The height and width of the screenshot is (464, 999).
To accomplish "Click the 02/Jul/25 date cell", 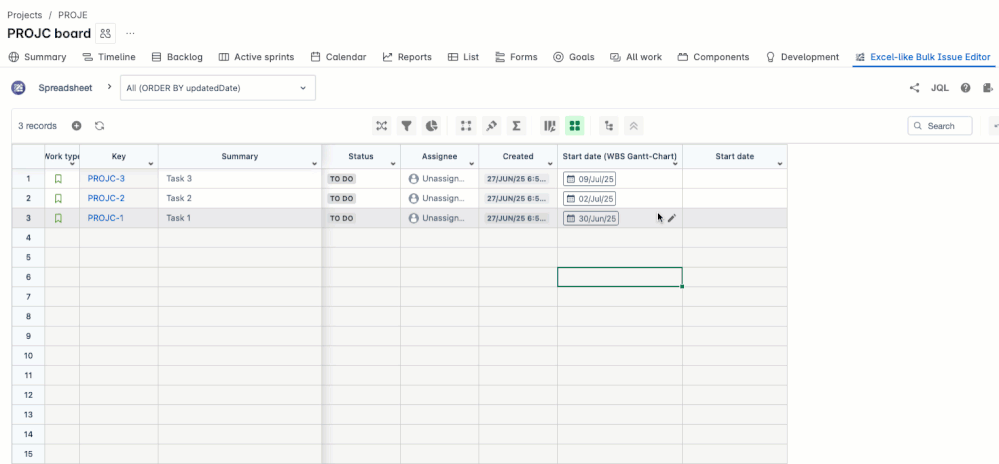I will 589,199.
